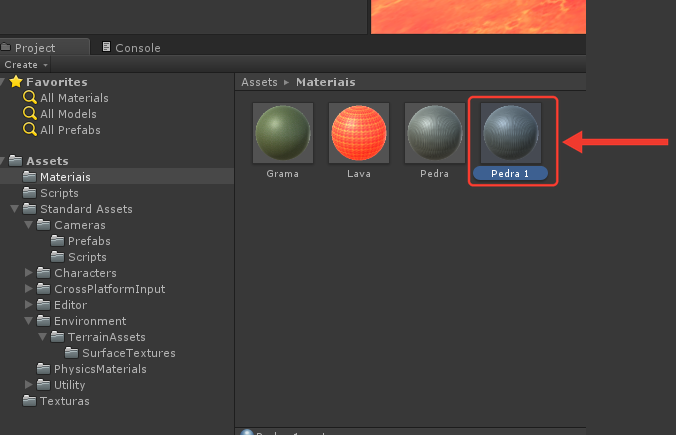Expand the Utility folder arrow
Image resolution: width=676 pixels, height=435 pixels.
(28, 385)
